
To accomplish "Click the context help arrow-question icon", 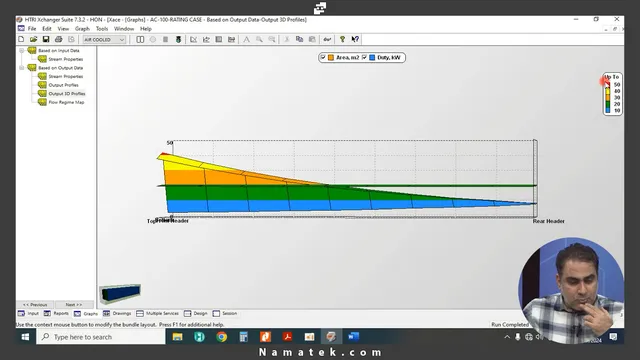I will point(355,39).
